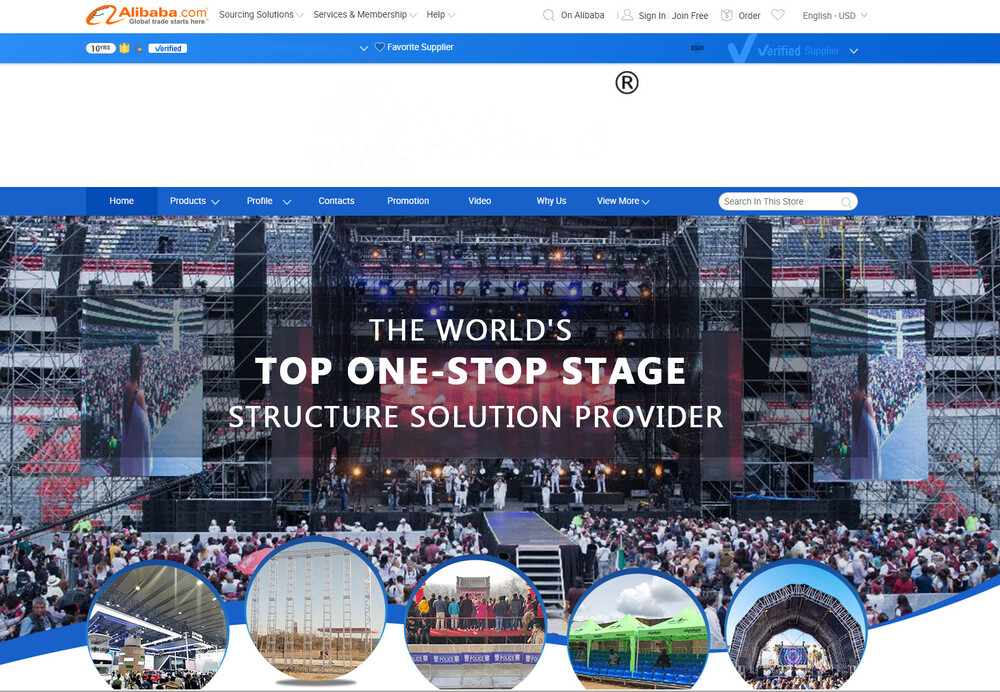Click the store search magnifier icon
The height and width of the screenshot is (692, 1000).
coord(846,202)
